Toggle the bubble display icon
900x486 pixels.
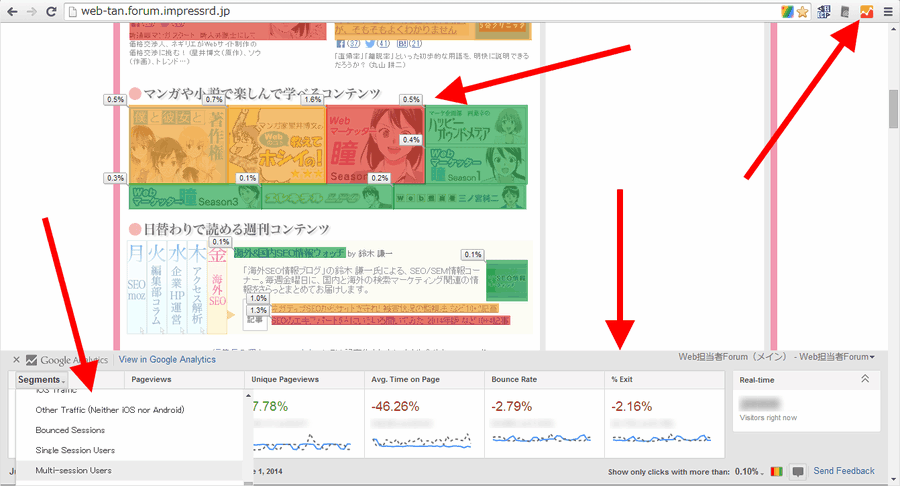[797, 472]
